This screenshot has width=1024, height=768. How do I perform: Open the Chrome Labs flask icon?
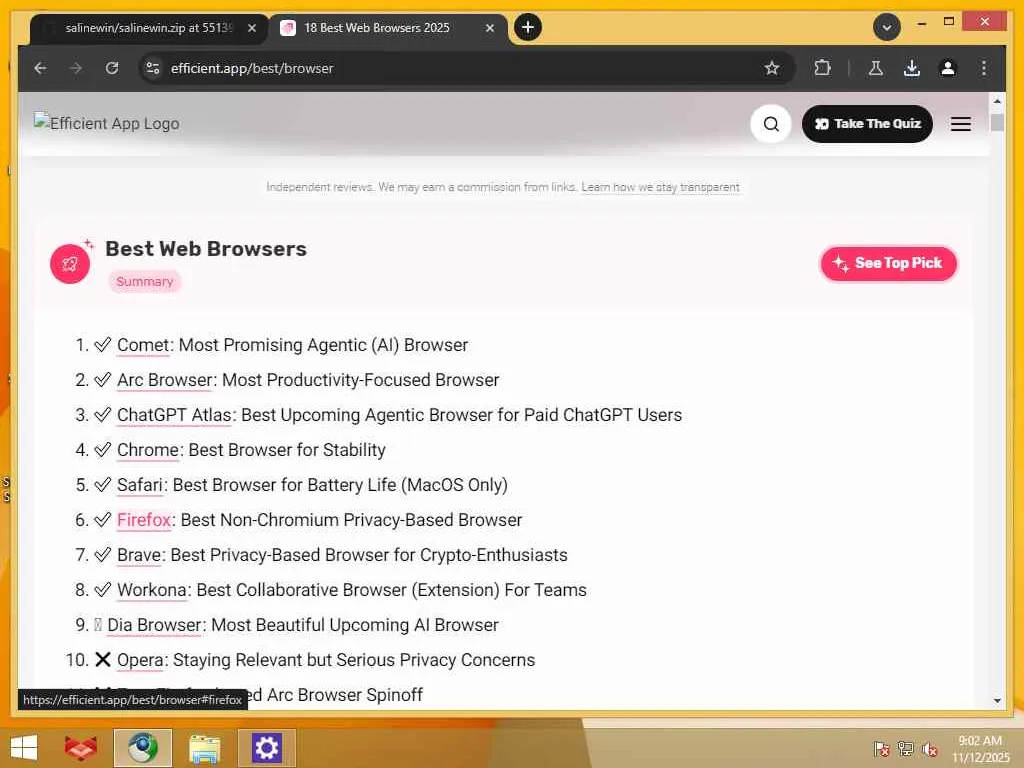(x=876, y=68)
